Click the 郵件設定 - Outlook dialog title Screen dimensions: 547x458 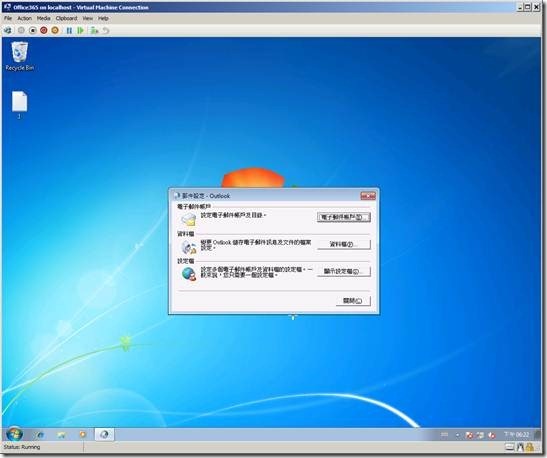pos(206,196)
